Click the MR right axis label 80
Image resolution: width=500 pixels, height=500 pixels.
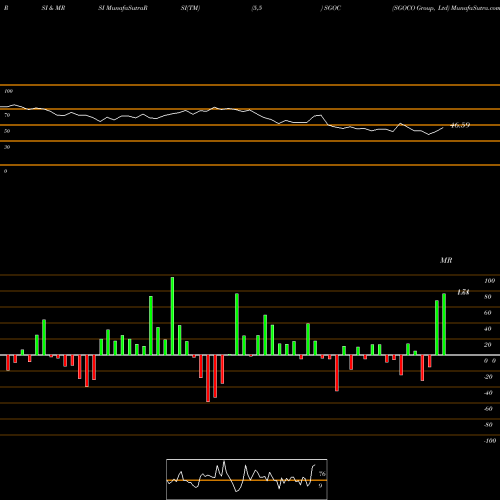[x=488, y=297]
